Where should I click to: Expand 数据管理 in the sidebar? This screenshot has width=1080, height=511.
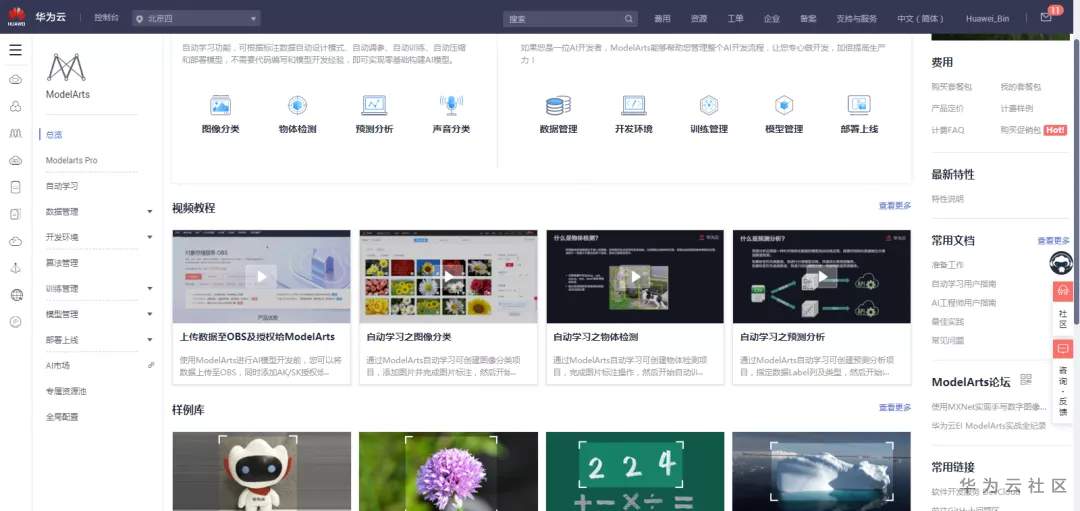149,211
